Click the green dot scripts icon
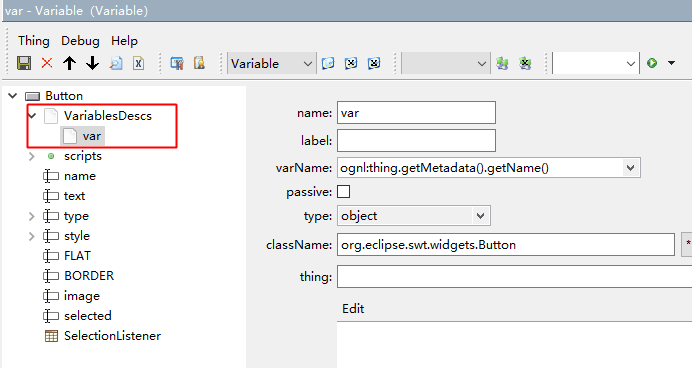 tap(51, 156)
